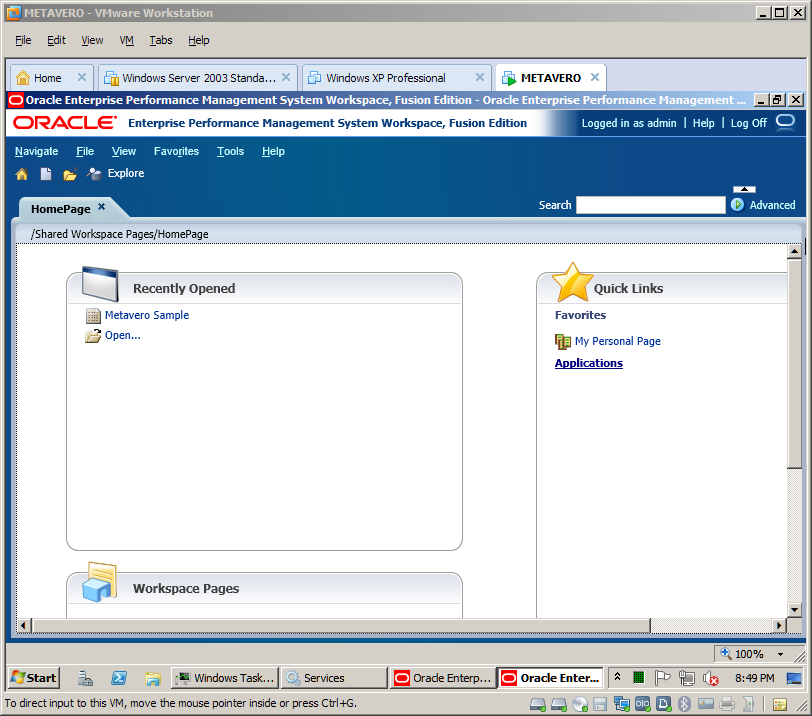Screen dimensions: 812x716
Task: Click the Applications link
Action: pos(589,363)
